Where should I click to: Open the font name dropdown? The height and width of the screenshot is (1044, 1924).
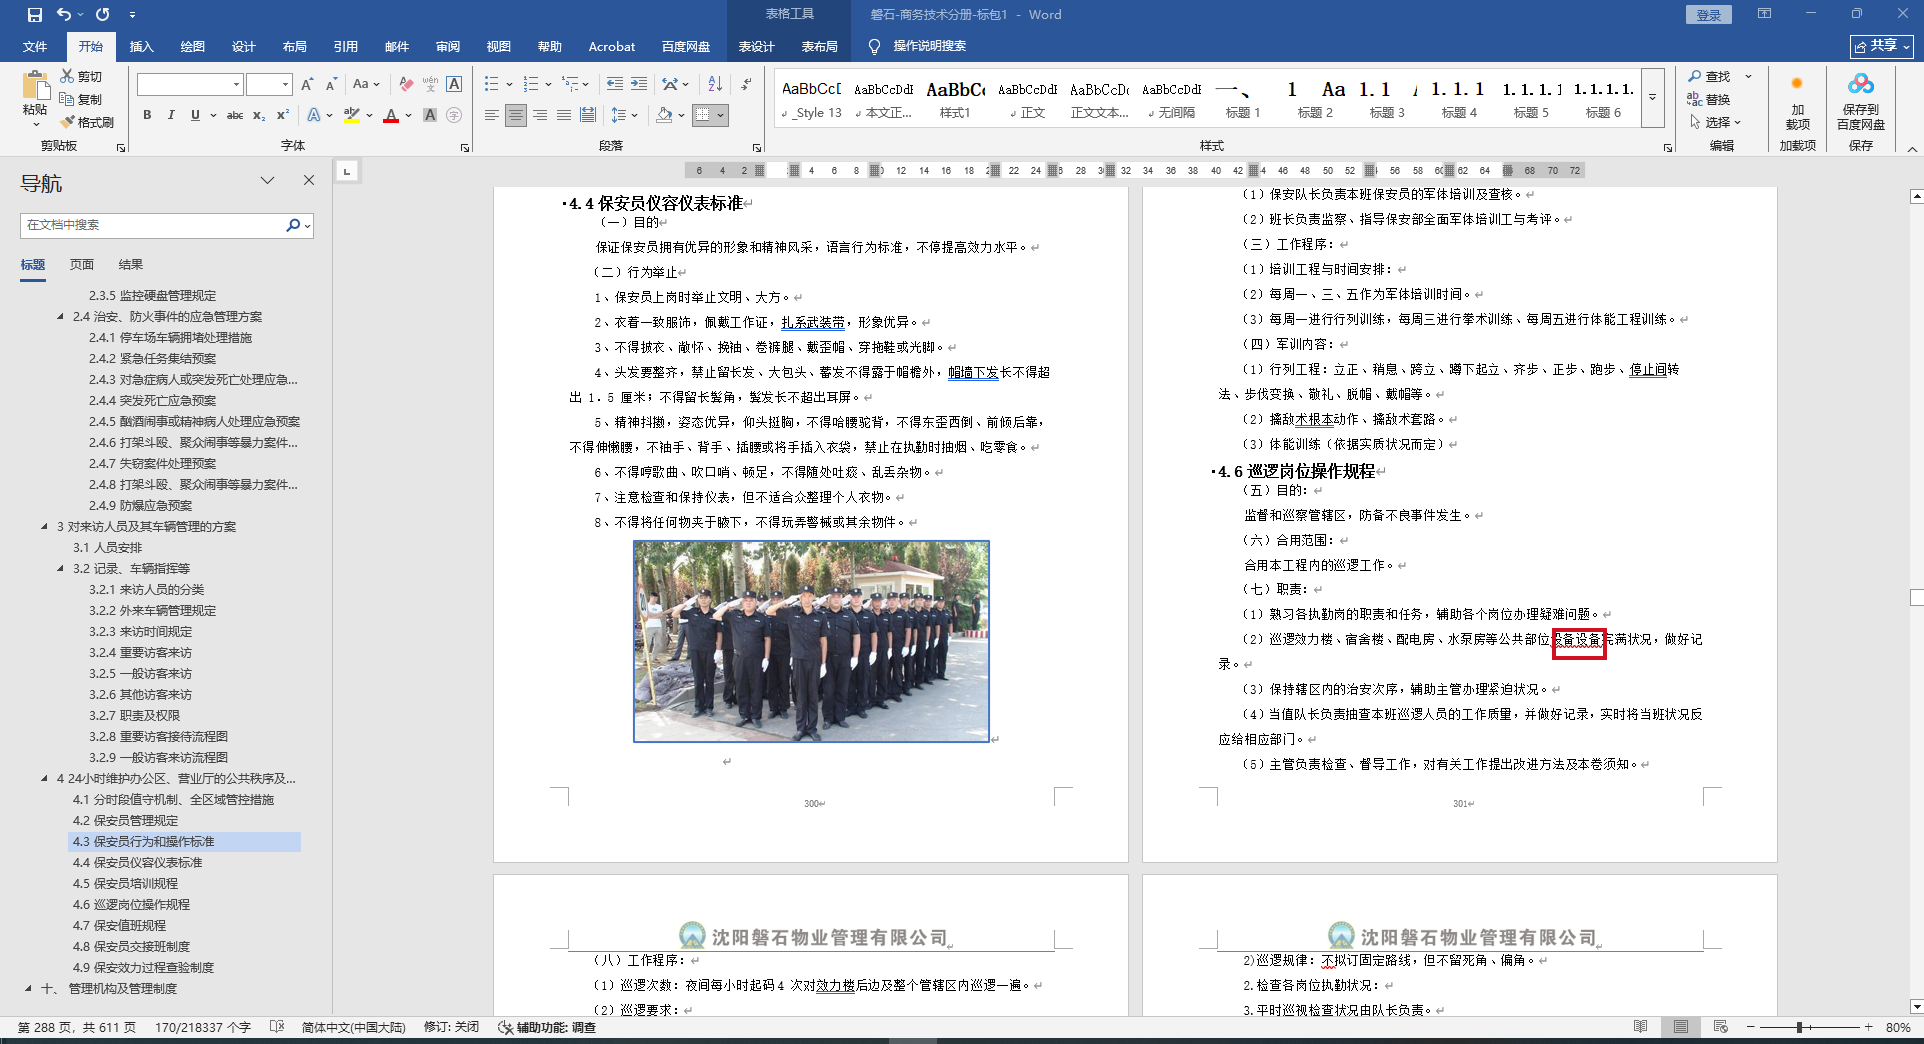click(x=236, y=84)
